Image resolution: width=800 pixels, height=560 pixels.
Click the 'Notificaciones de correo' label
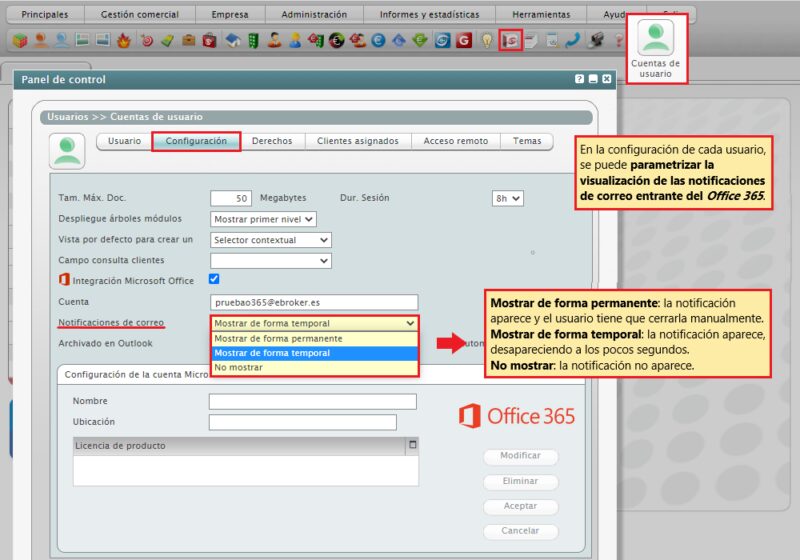pyautogui.click(x=111, y=323)
